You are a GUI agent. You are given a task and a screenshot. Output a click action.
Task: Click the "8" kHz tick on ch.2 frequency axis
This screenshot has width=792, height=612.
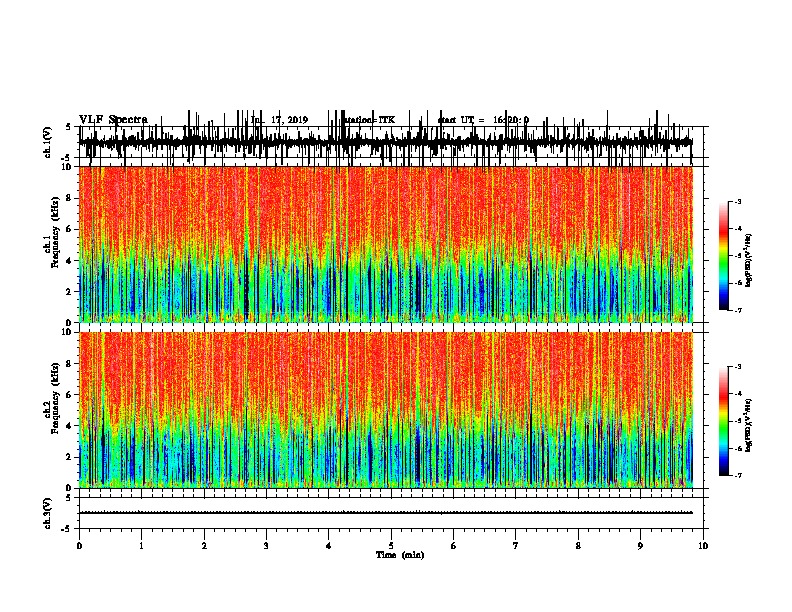pos(69,364)
